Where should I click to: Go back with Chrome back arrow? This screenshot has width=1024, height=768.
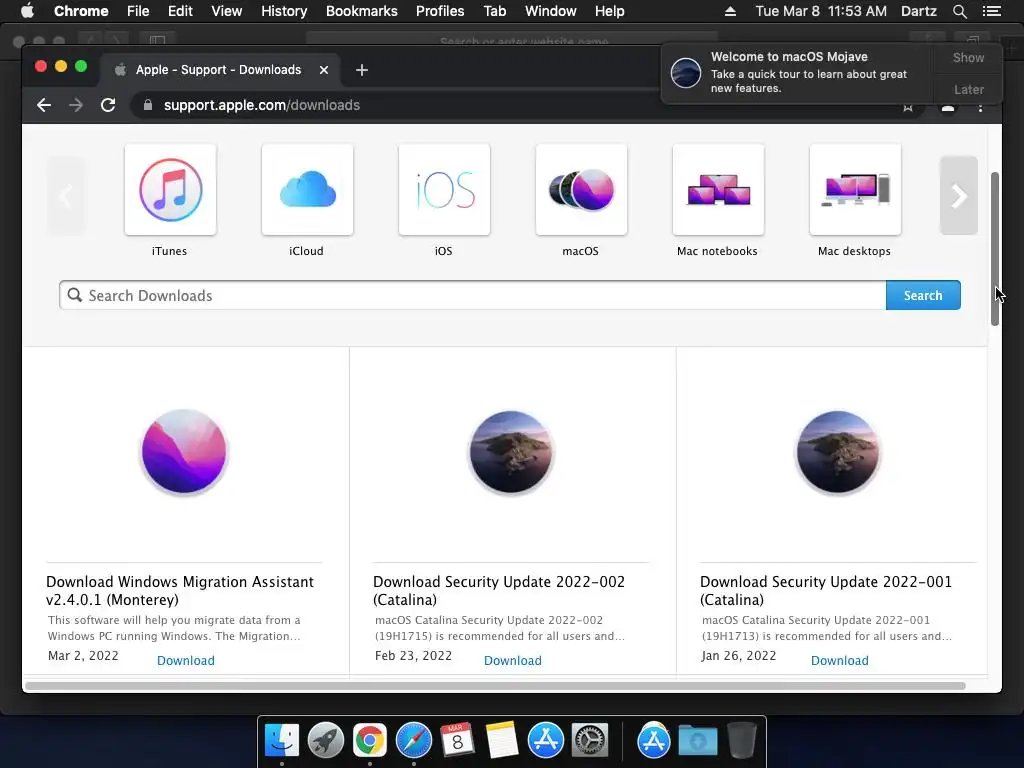[x=44, y=105]
